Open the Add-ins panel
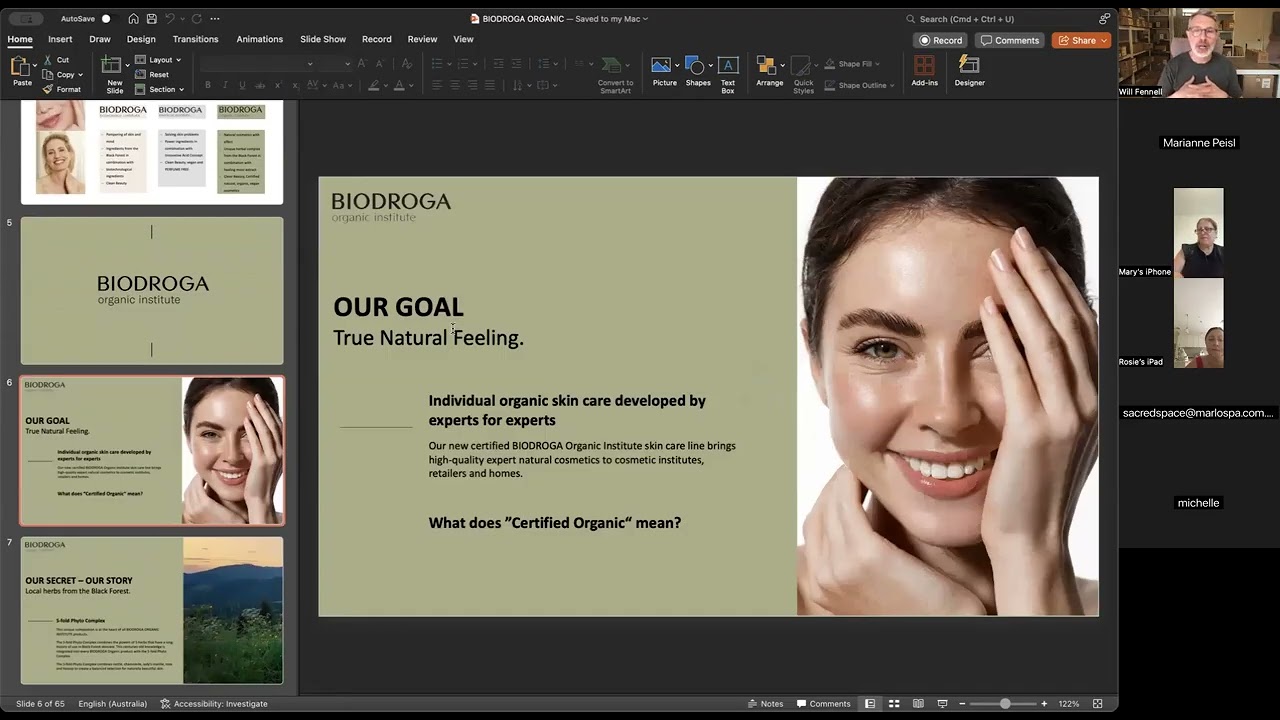Image resolution: width=1280 pixels, height=720 pixels. (x=924, y=72)
